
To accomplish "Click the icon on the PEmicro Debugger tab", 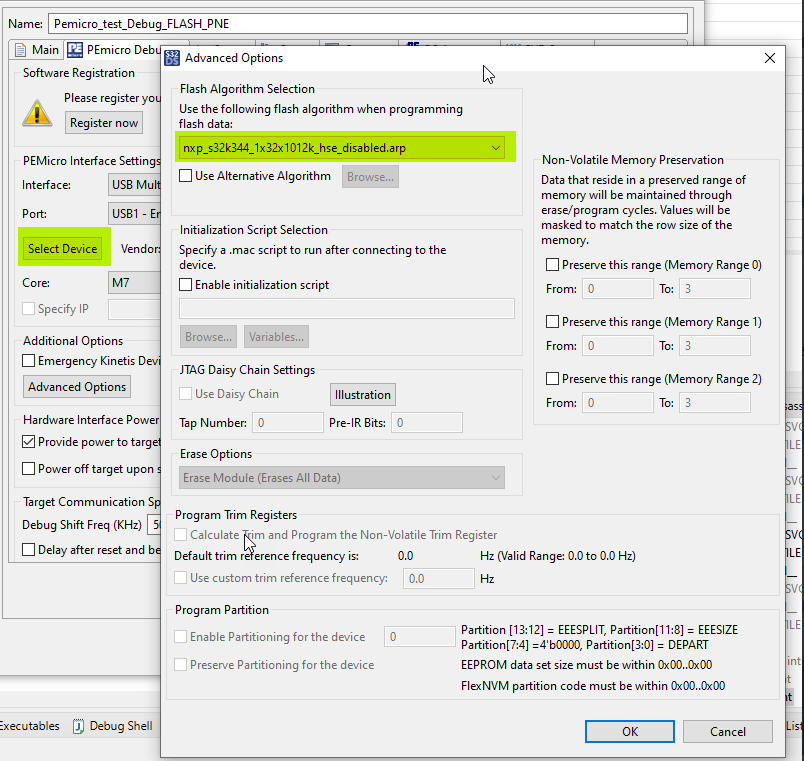I will coord(74,49).
